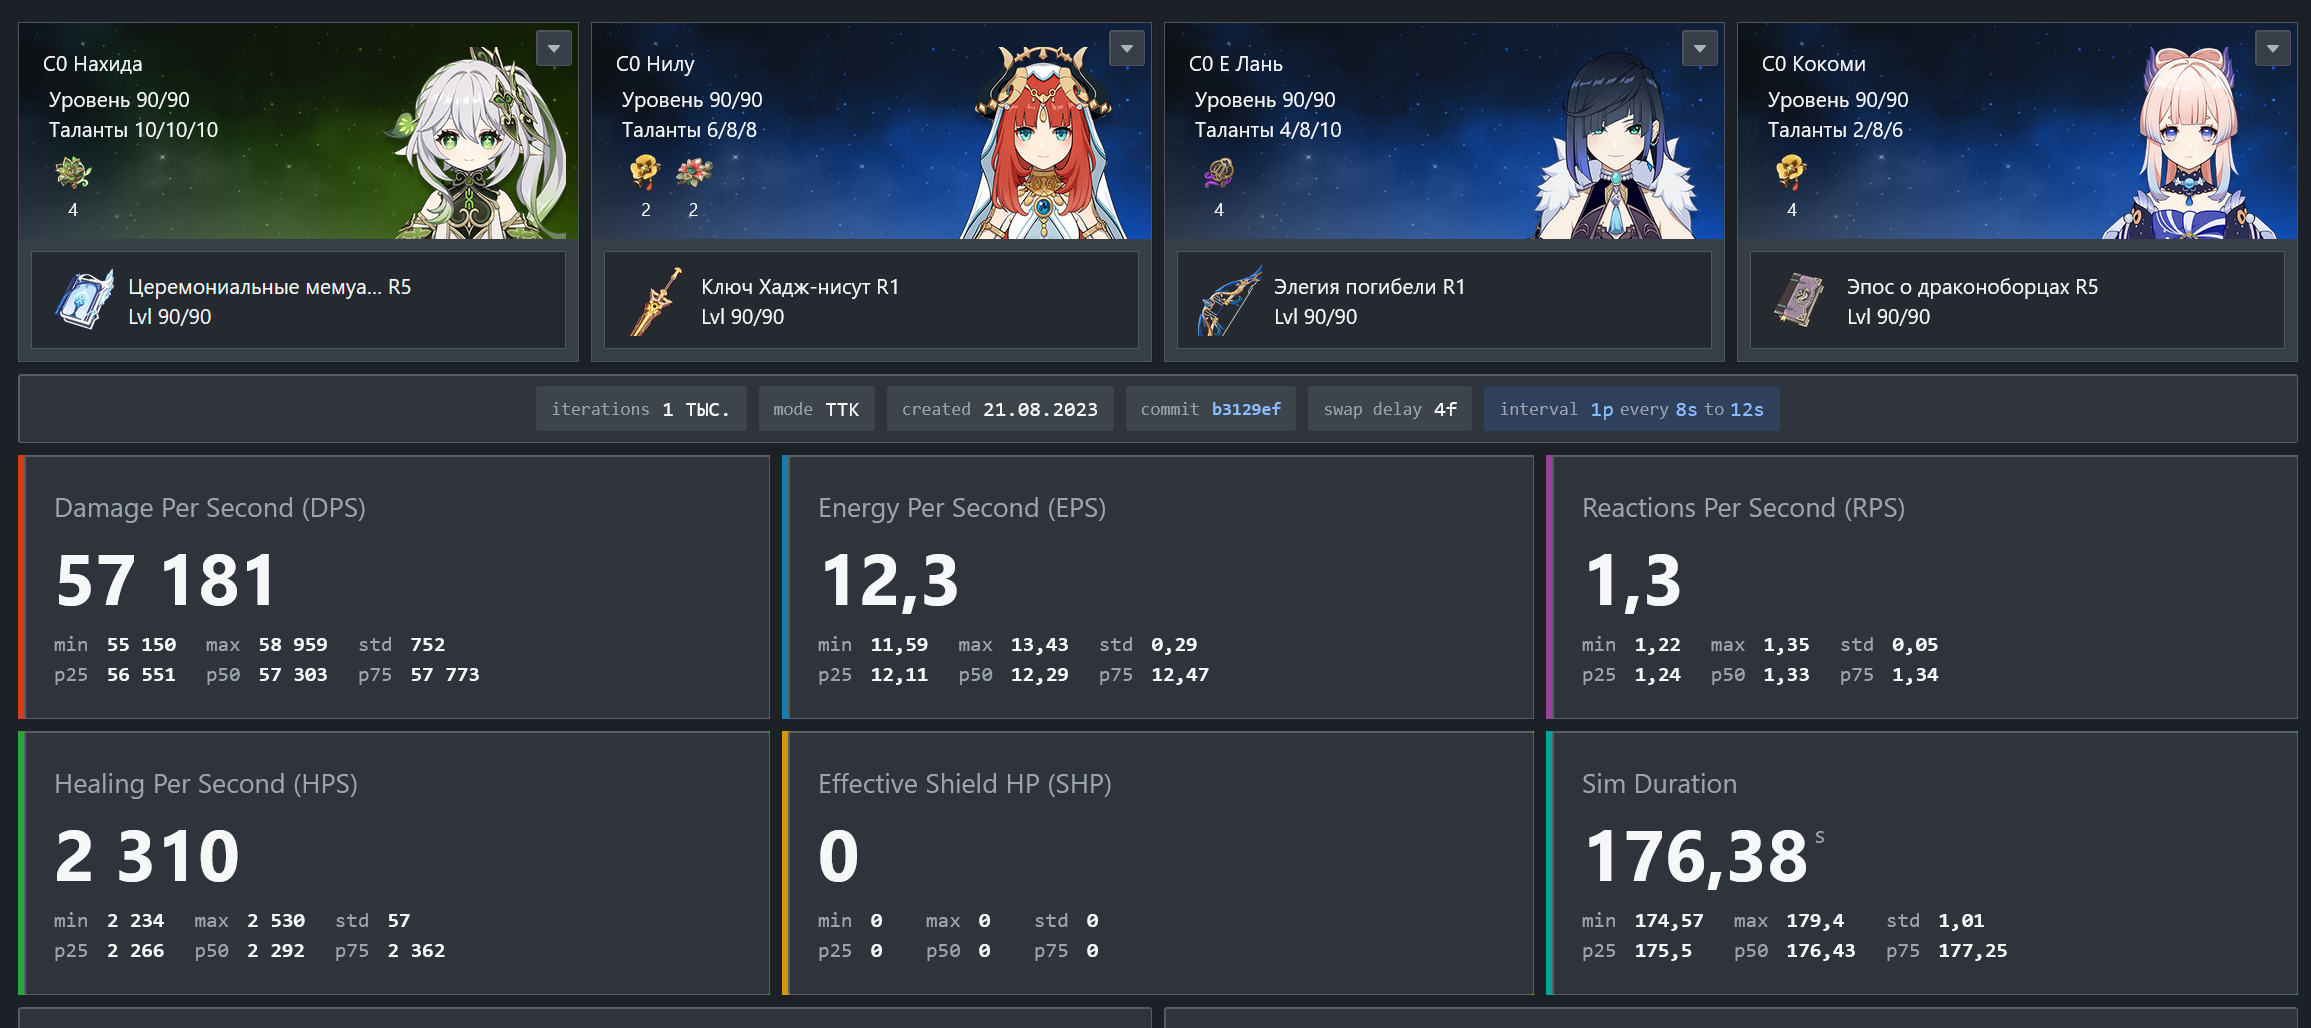This screenshot has width=2311, height=1028.
Task: Click the Эпос о драконоборцах book icon
Action: pyautogui.click(x=1801, y=300)
